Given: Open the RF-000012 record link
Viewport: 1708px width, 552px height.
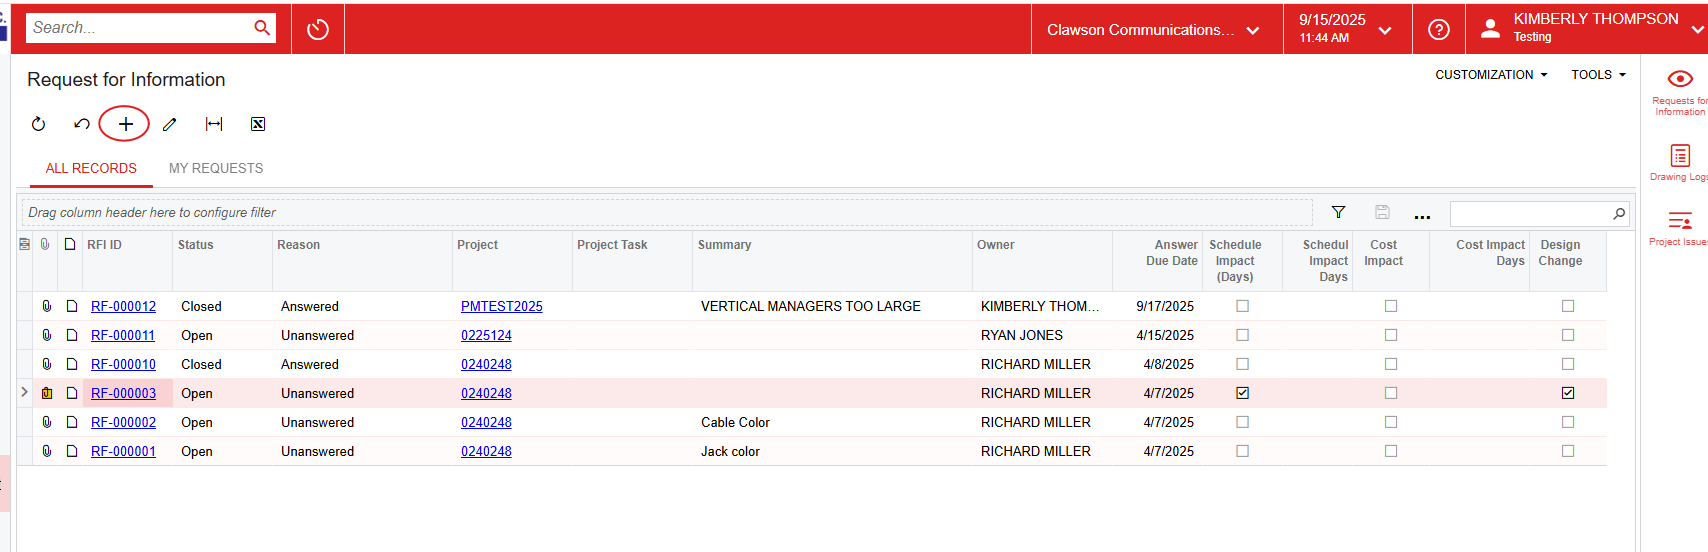Looking at the screenshot, I should (123, 306).
